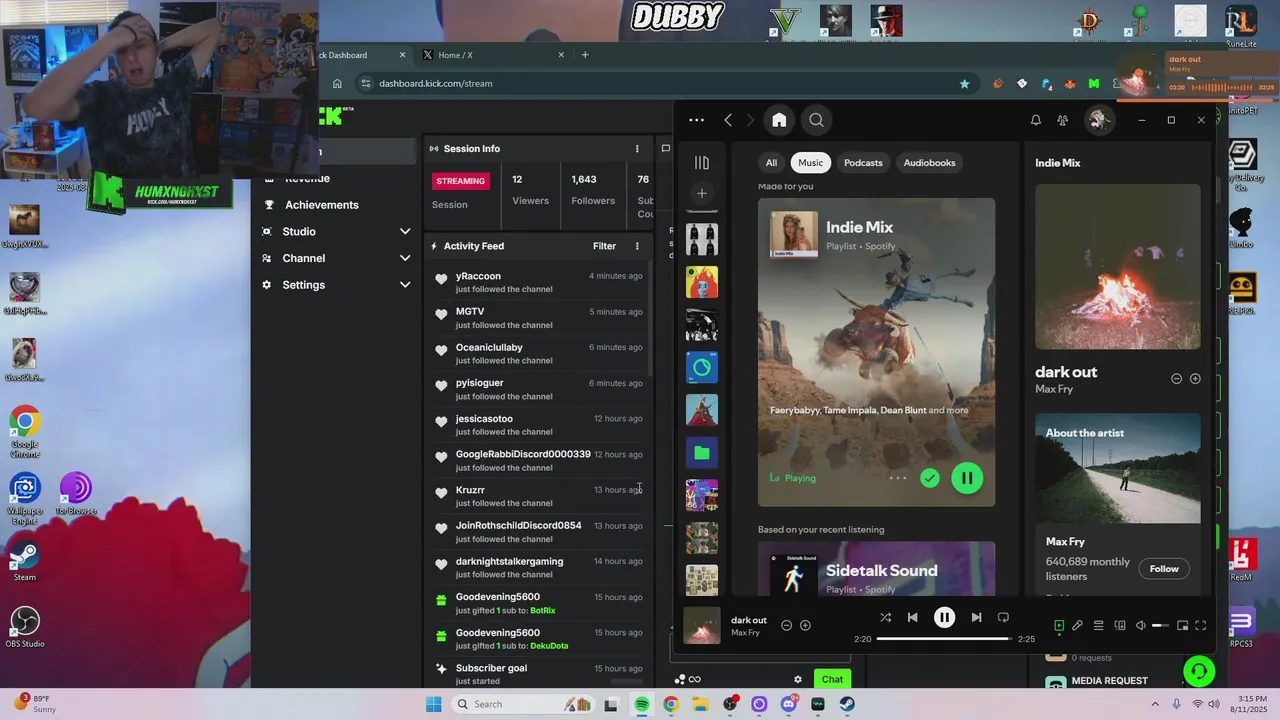Open Windows Start menu

point(433,704)
